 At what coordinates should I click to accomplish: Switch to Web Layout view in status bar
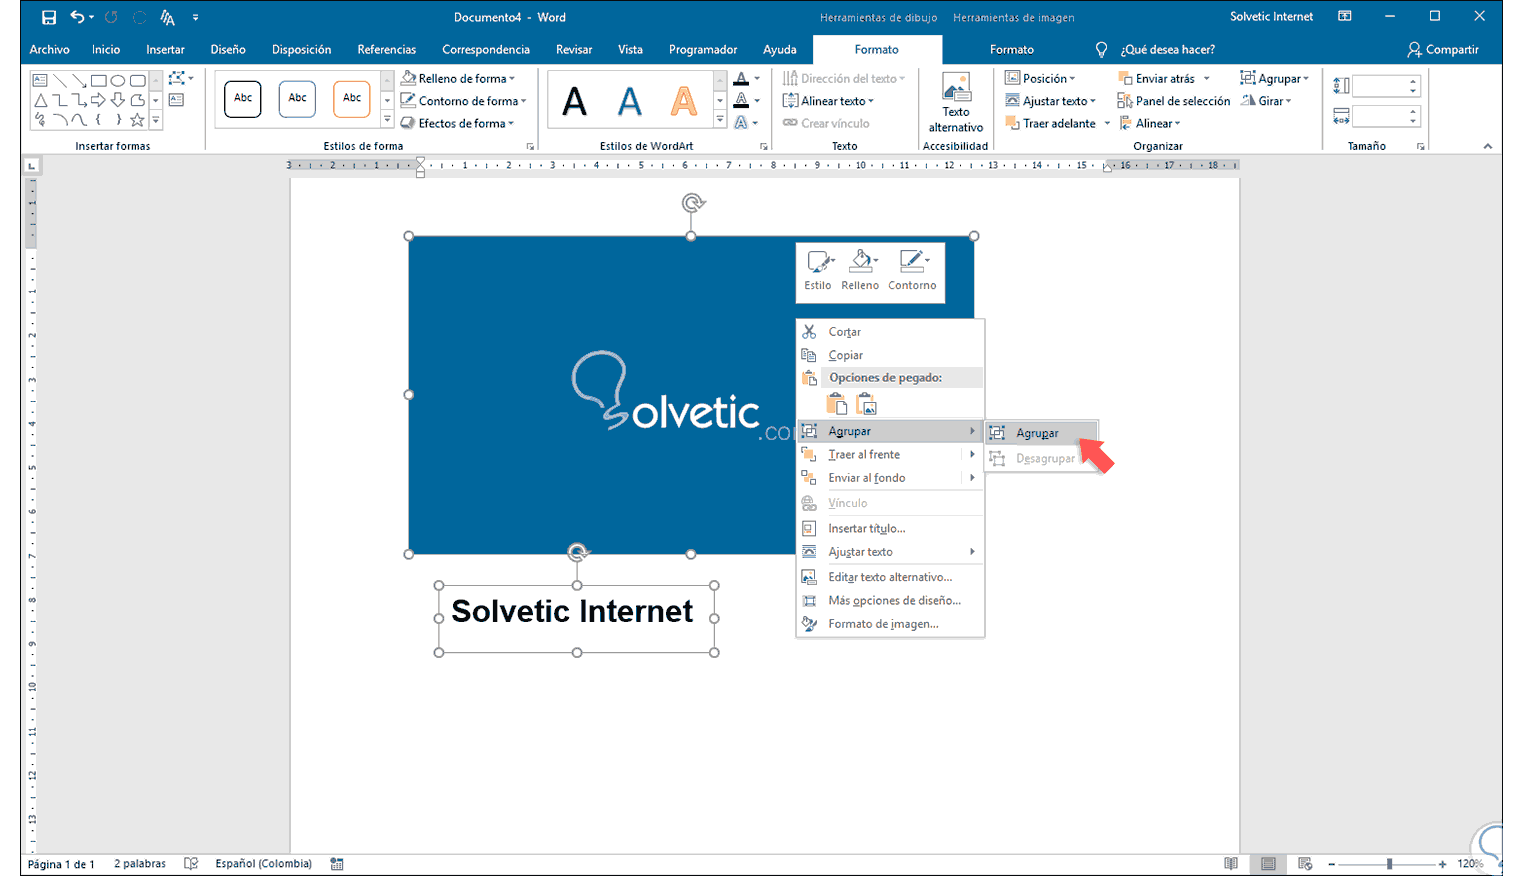point(1305,864)
